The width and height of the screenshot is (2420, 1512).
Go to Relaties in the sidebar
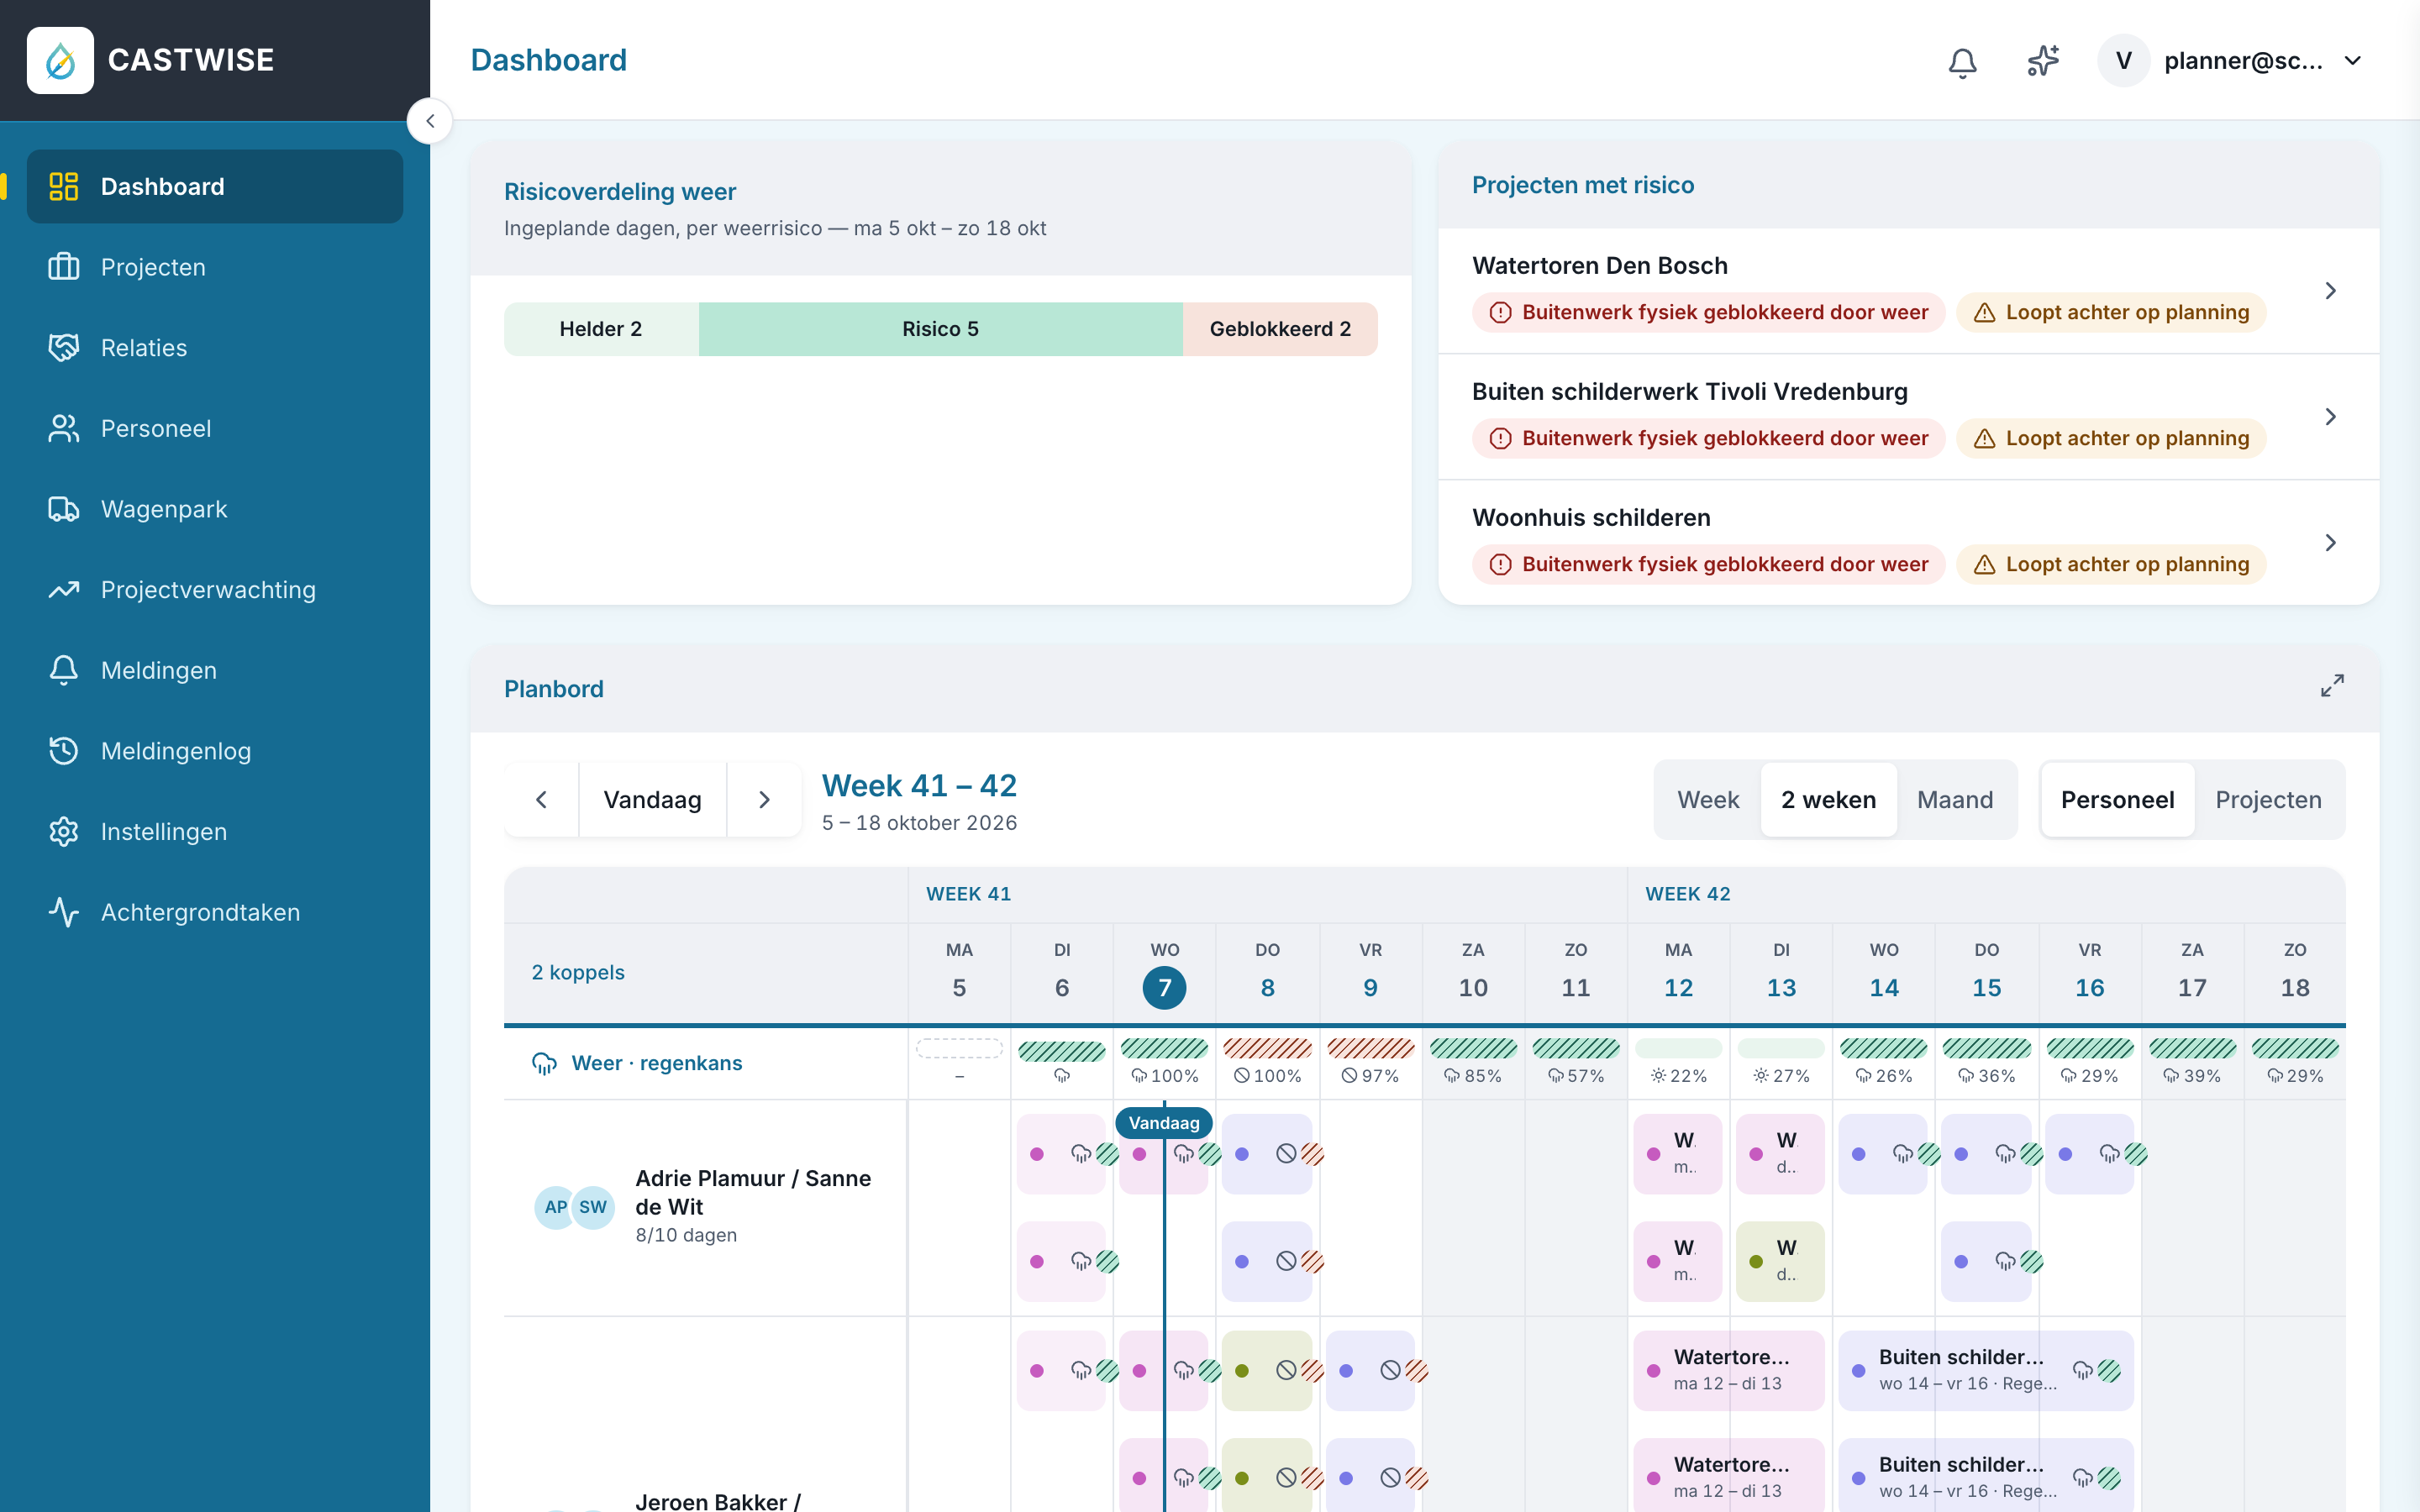[215, 348]
